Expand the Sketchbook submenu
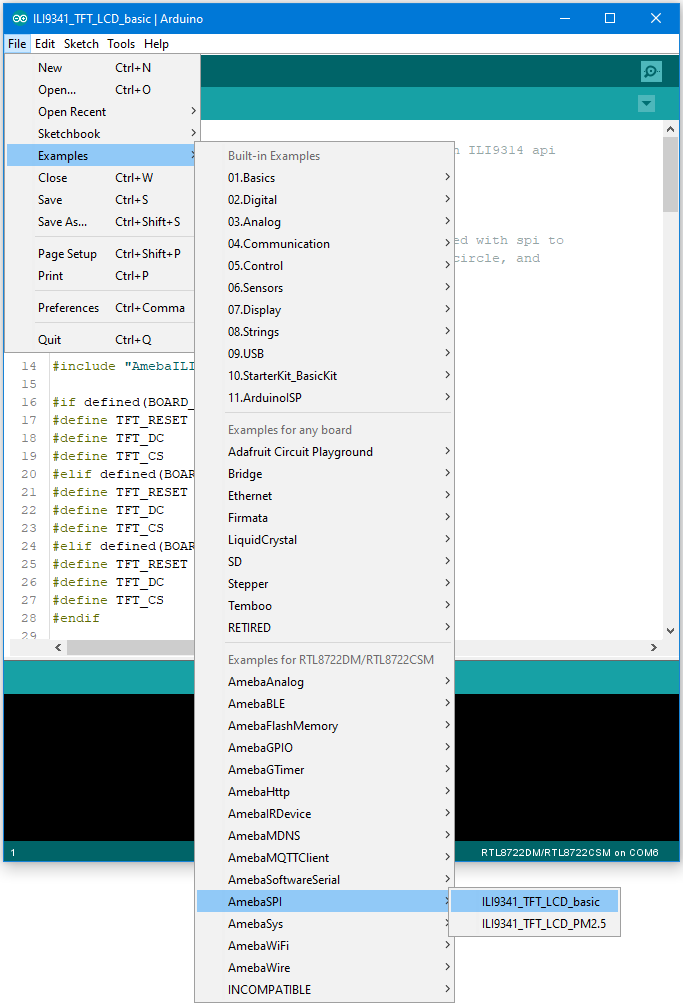 coord(103,133)
